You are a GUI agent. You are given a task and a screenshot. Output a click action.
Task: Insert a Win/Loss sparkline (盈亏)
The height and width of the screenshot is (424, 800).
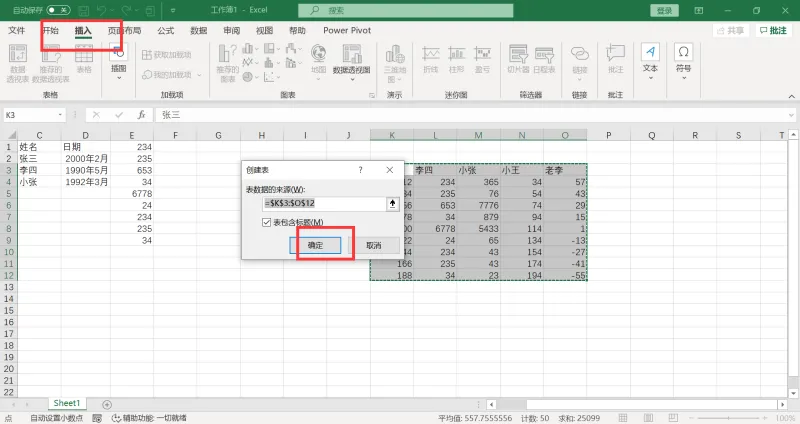482,59
